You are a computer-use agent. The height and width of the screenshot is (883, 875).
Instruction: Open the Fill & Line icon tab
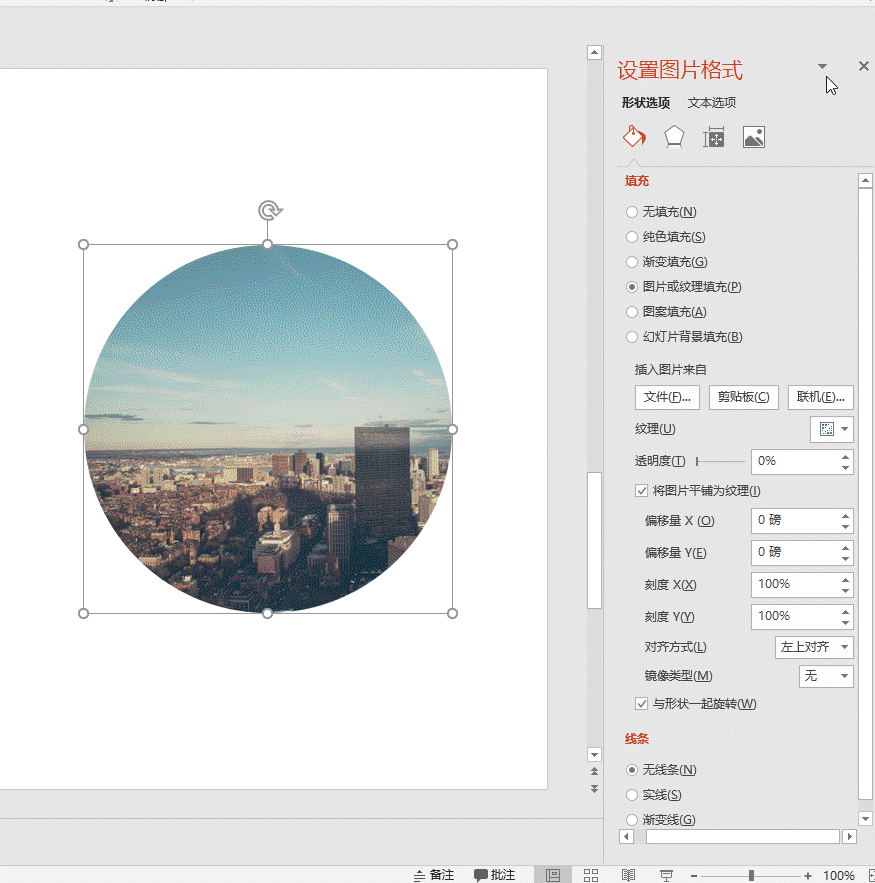tap(634, 137)
